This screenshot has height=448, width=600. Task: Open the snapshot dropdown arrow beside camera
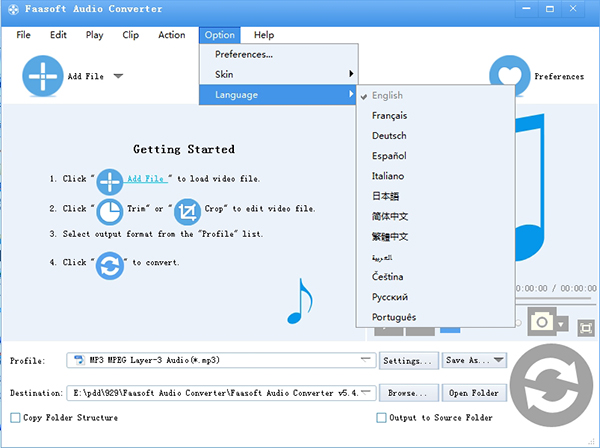(x=561, y=324)
